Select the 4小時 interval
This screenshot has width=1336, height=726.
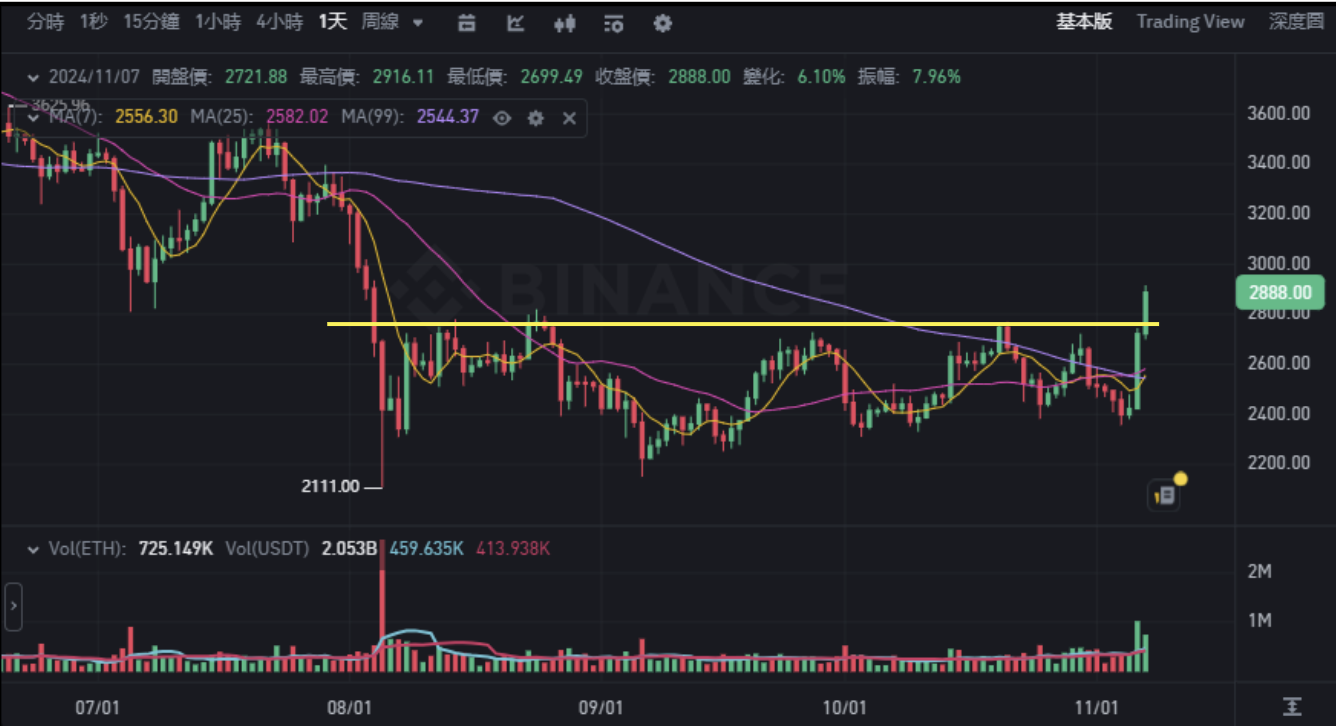pyautogui.click(x=279, y=22)
